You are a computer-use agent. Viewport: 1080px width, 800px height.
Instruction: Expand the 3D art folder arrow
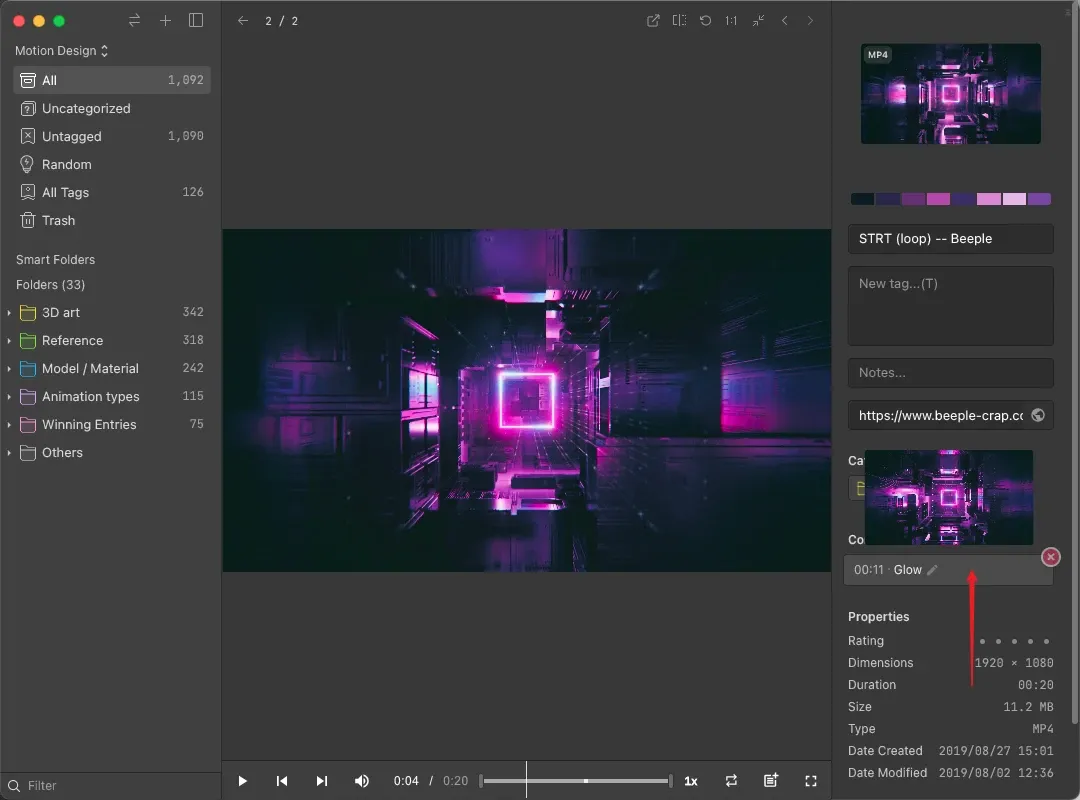click(9, 313)
